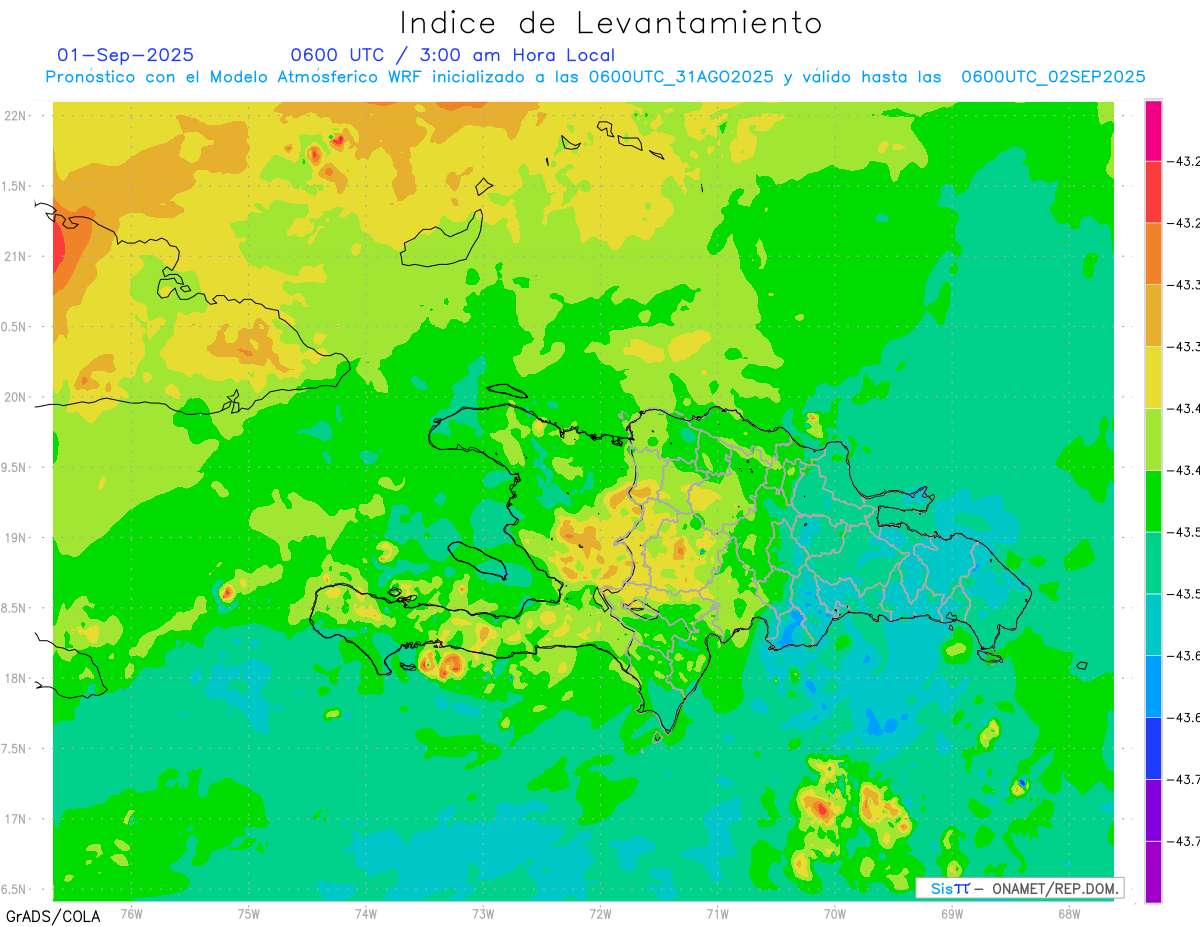The width and height of the screenshot is (1200, 927).
Task: Click the title "Indice de Levantamiento"
Action: pyautogui.click(x=611, y=23)
